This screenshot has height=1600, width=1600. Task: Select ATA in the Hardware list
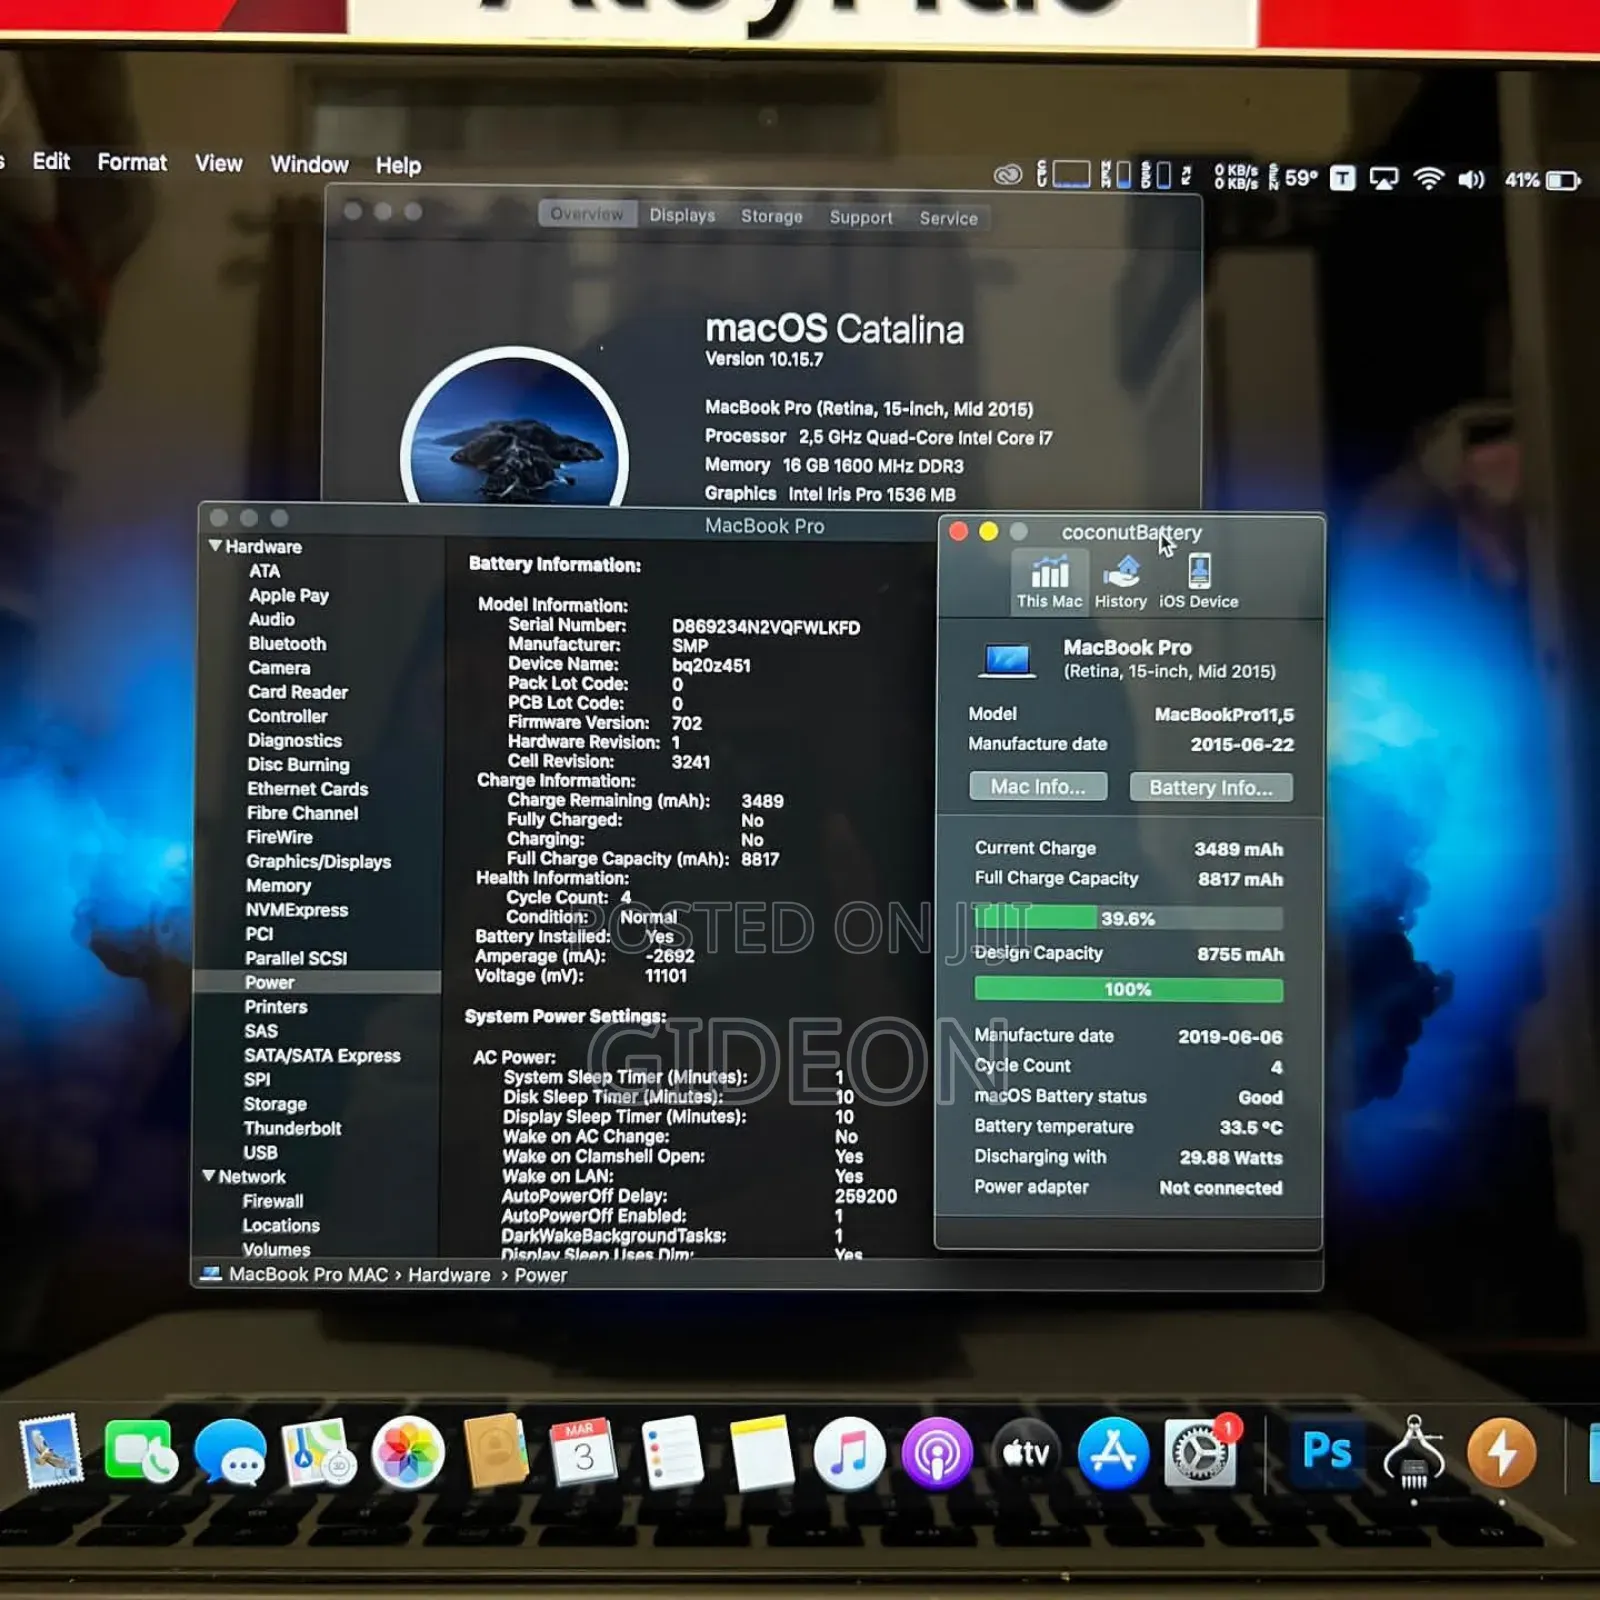point(264,571)
